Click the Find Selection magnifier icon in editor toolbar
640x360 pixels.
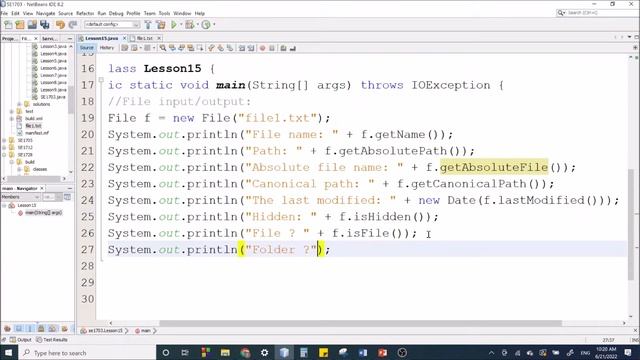click(163, 48)
